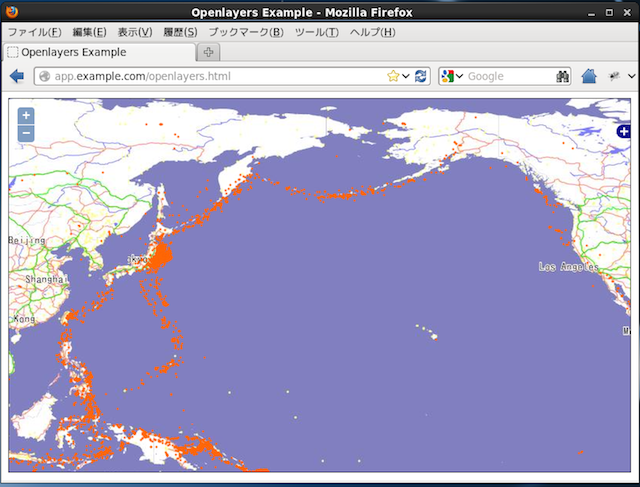The image size is (640, 487).
Task: Expand the toolbar overflow chevron at far right
Action: (x=631, y=76)
